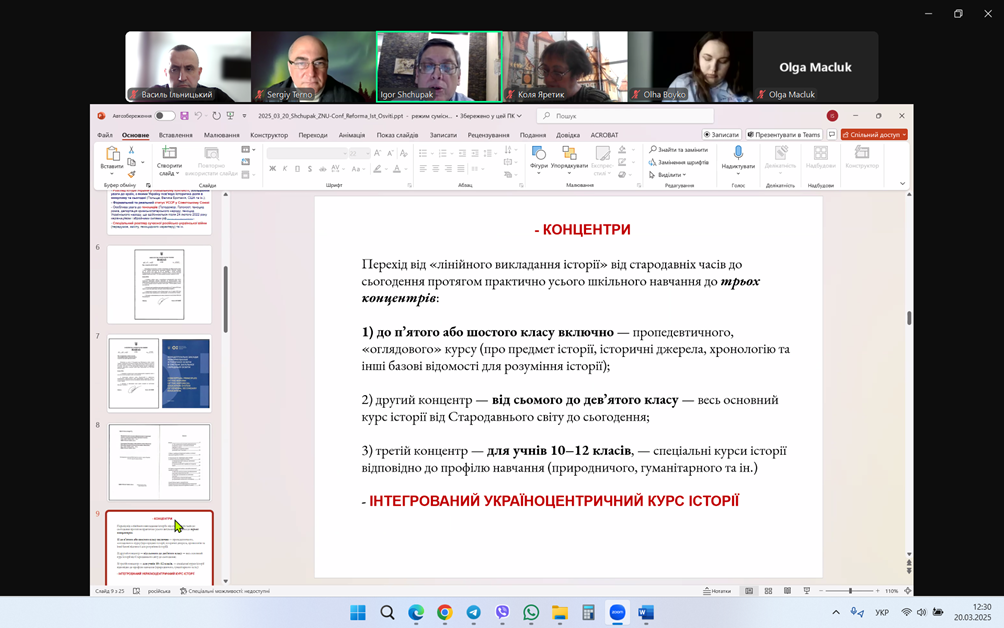The width and height of the screenshot is (1004, 628).
Task: Click the Create slide (Створити слайд) icon
Action: point(169,154)
